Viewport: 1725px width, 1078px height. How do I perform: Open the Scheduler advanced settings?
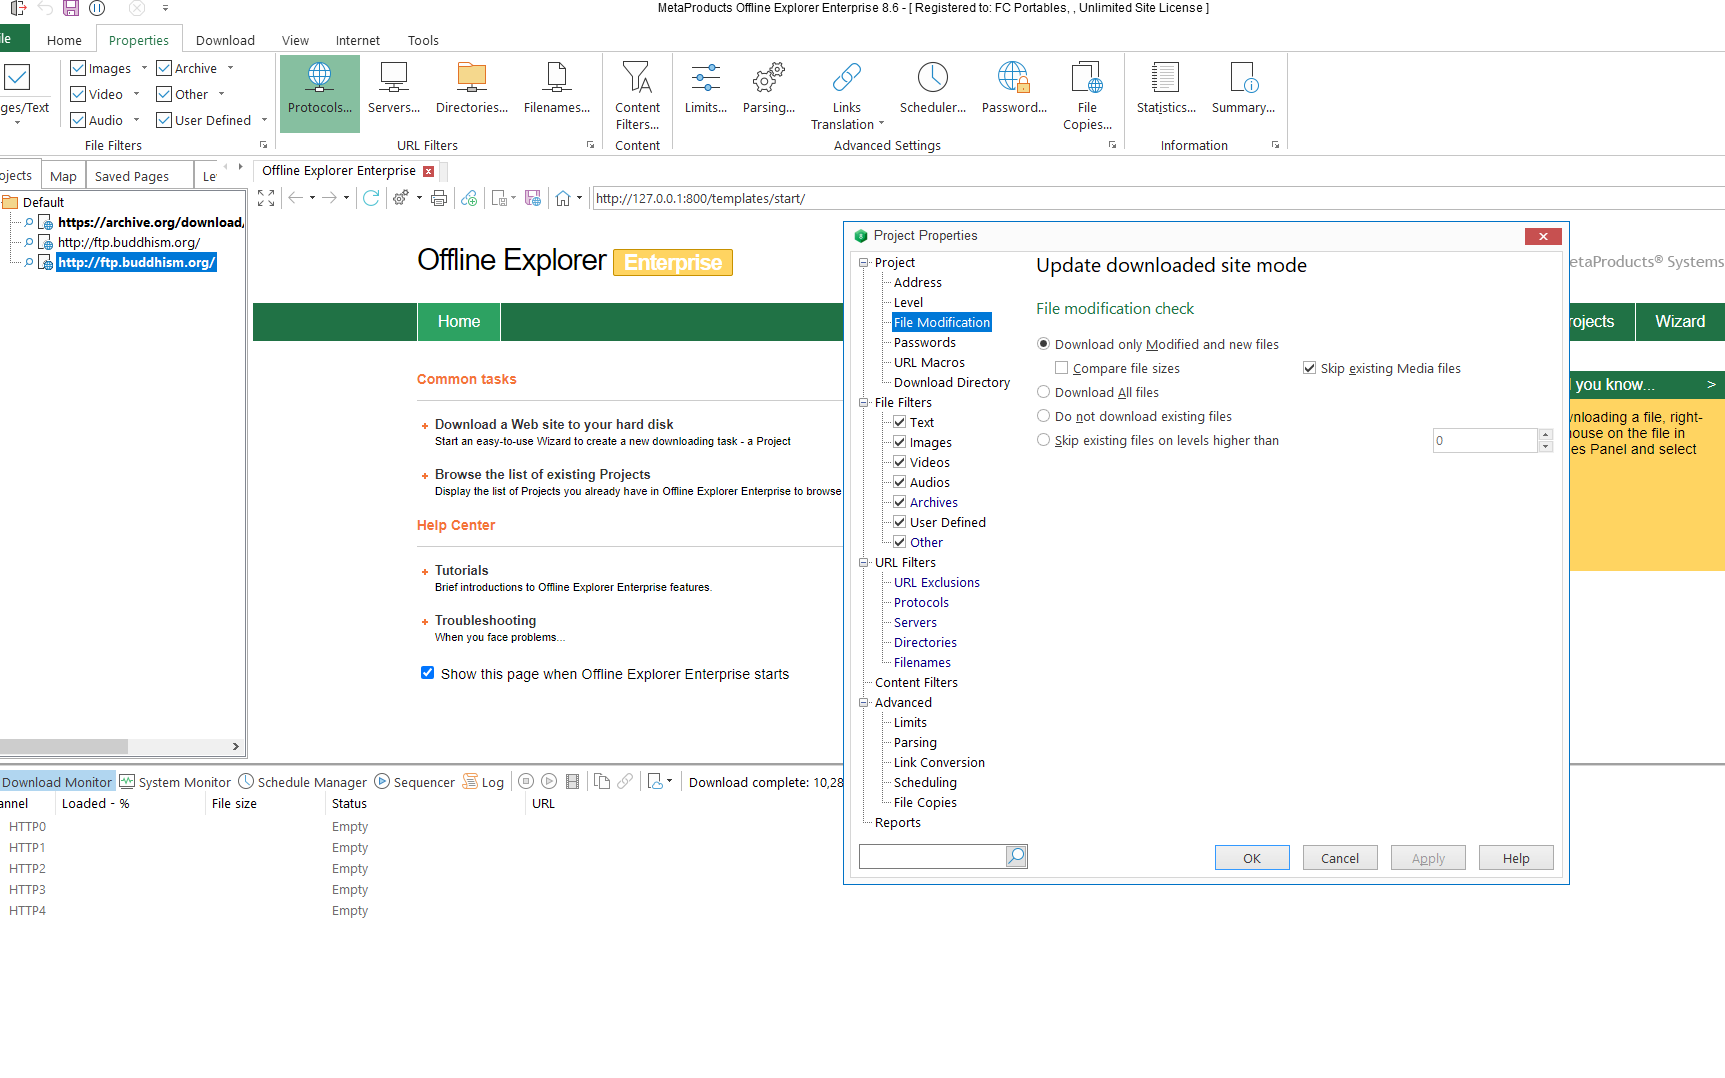(932, 90)
